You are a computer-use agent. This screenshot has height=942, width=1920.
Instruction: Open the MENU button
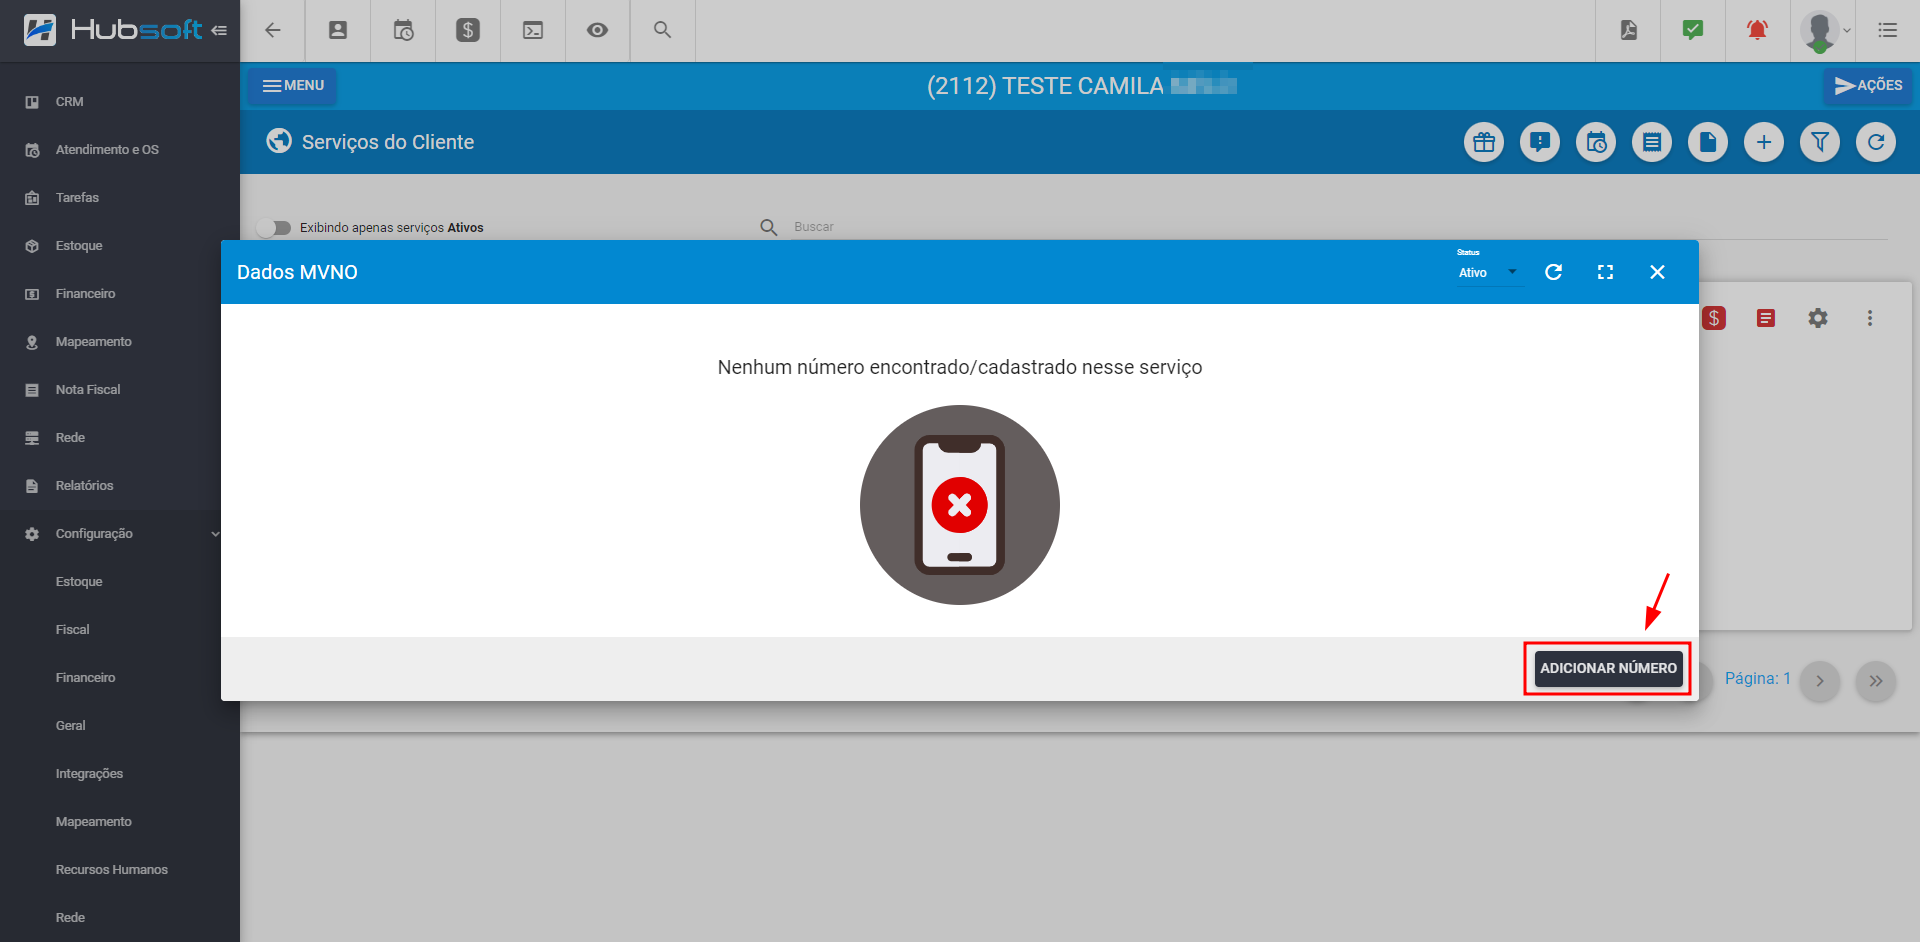293,86
